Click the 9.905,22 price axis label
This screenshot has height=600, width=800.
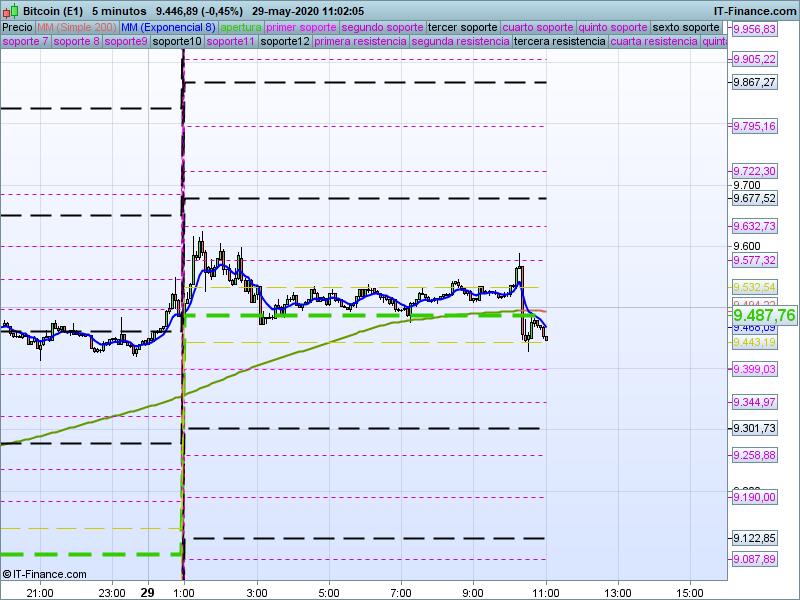[x=754, y=59]
